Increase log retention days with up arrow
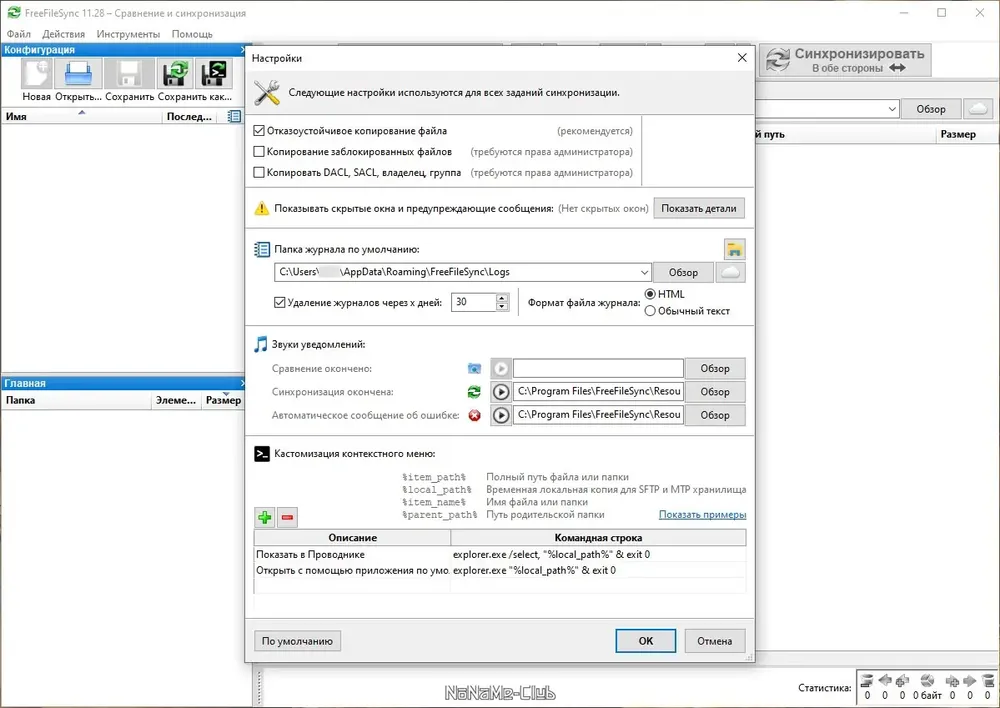This screenshot has width=1000, height=708. [502, 298]
